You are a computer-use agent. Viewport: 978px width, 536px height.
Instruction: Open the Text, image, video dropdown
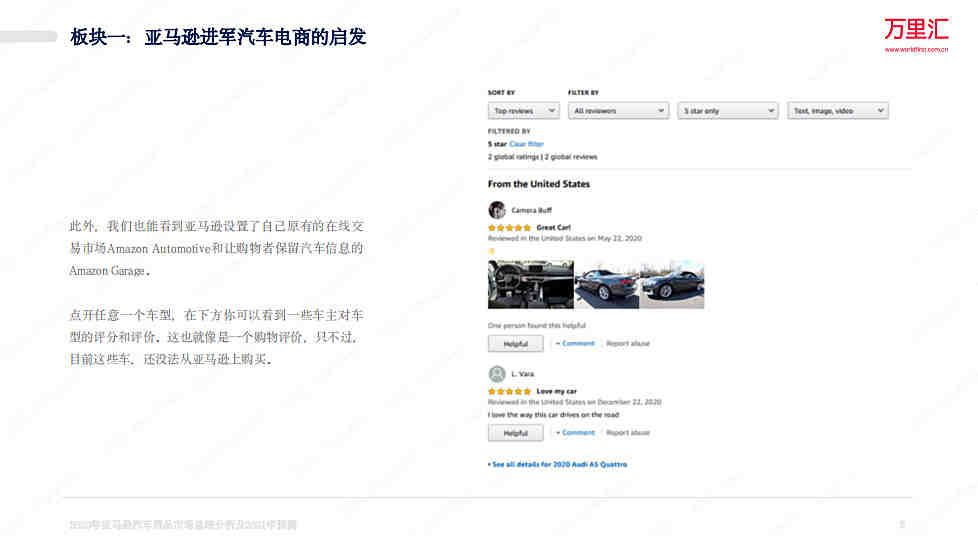pos(838,110)
